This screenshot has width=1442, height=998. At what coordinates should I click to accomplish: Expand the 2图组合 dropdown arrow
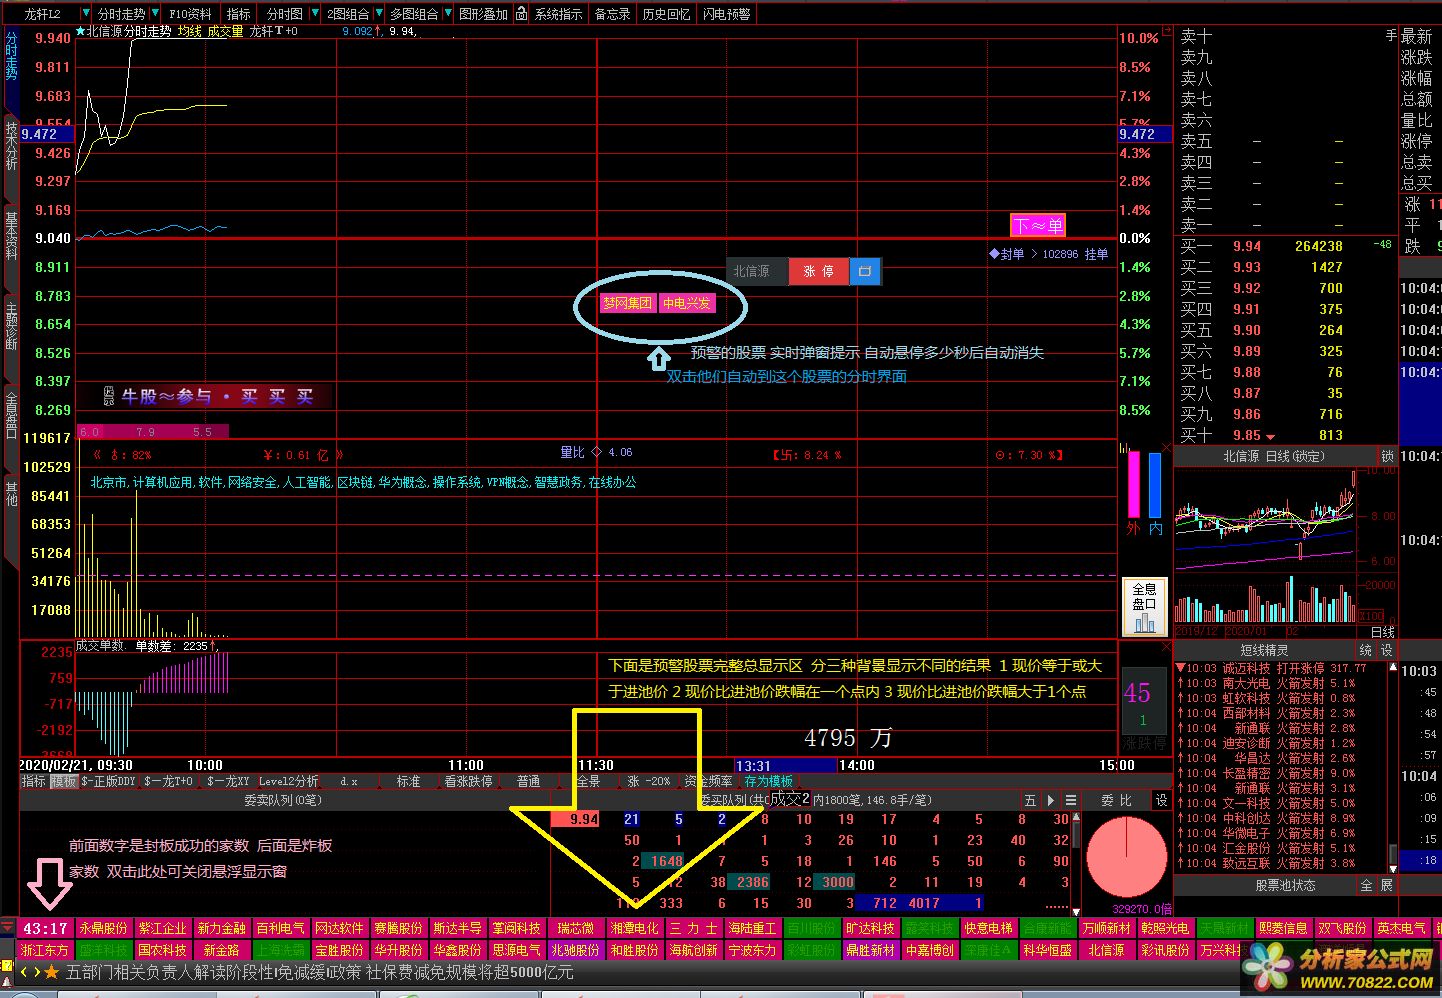pos(378,14)
